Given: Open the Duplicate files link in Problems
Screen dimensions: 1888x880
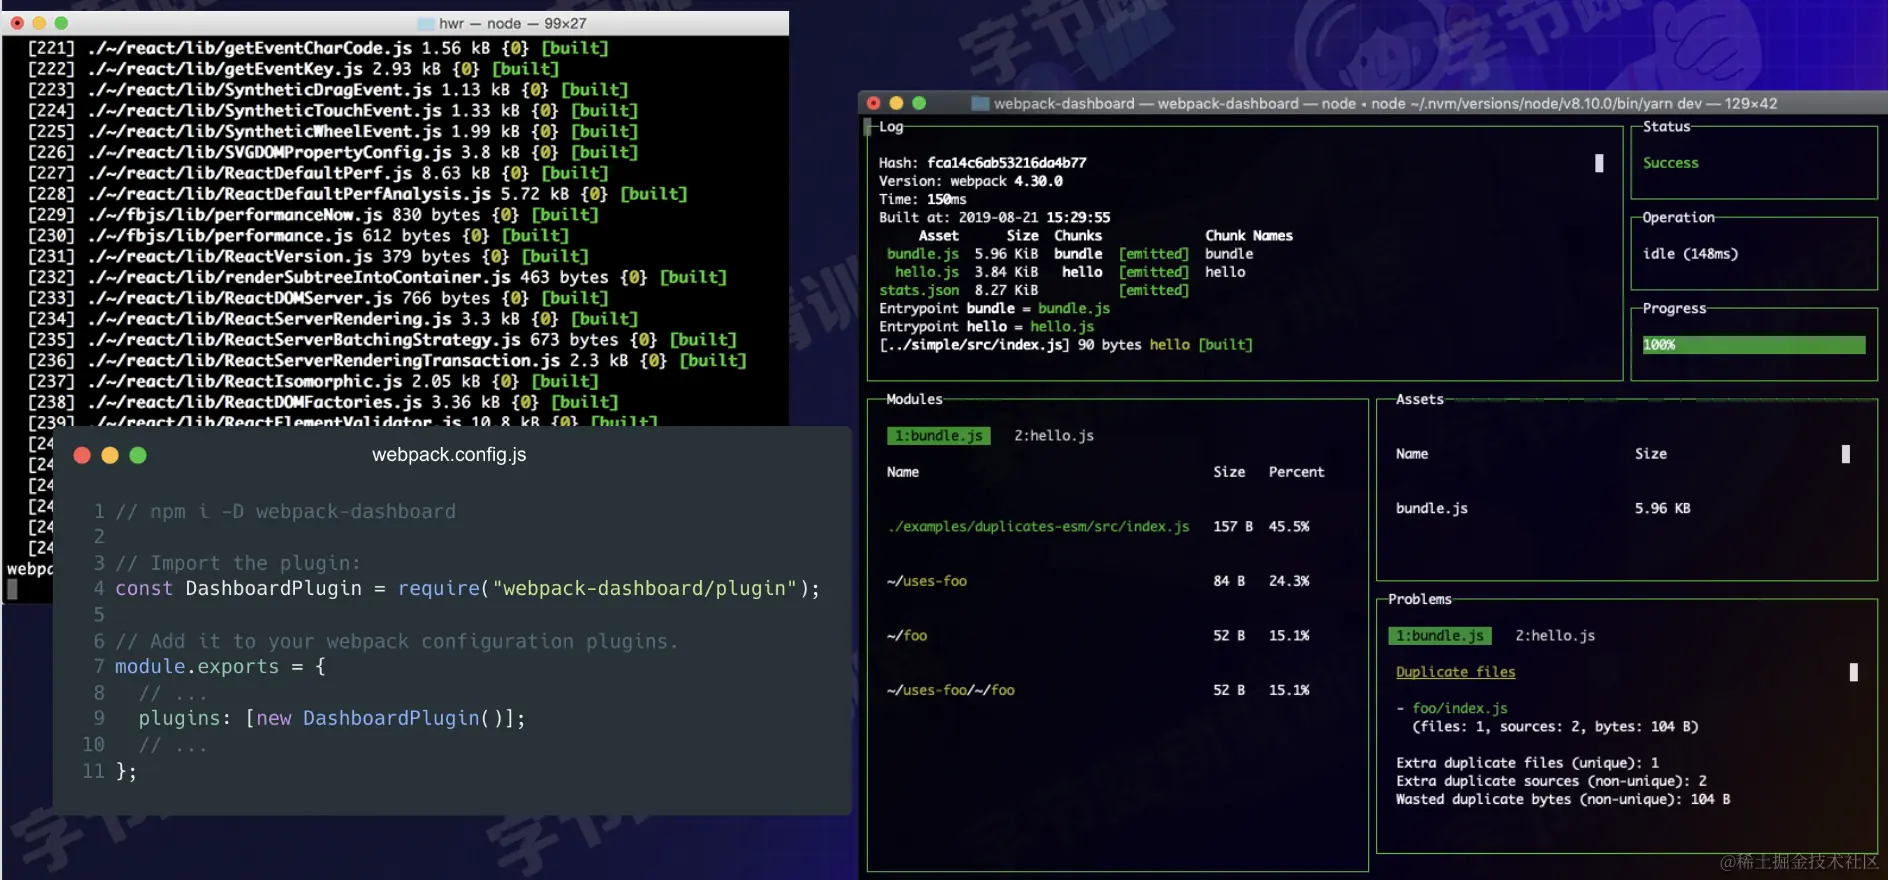Looking at the screenshot, I should [x=1455, y=672].
